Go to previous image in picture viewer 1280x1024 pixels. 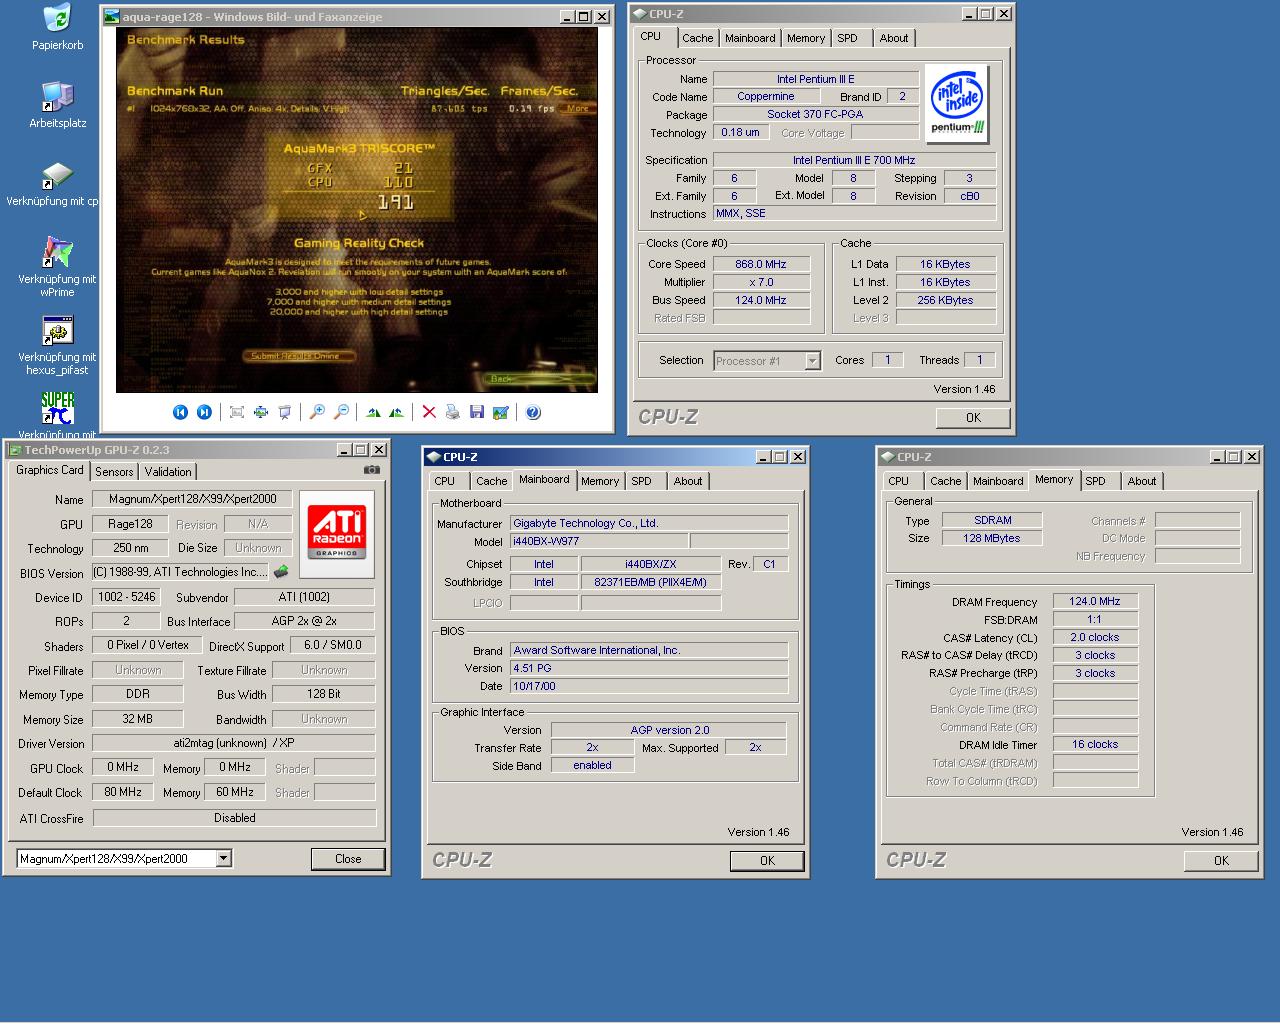[x=180, y=412]
